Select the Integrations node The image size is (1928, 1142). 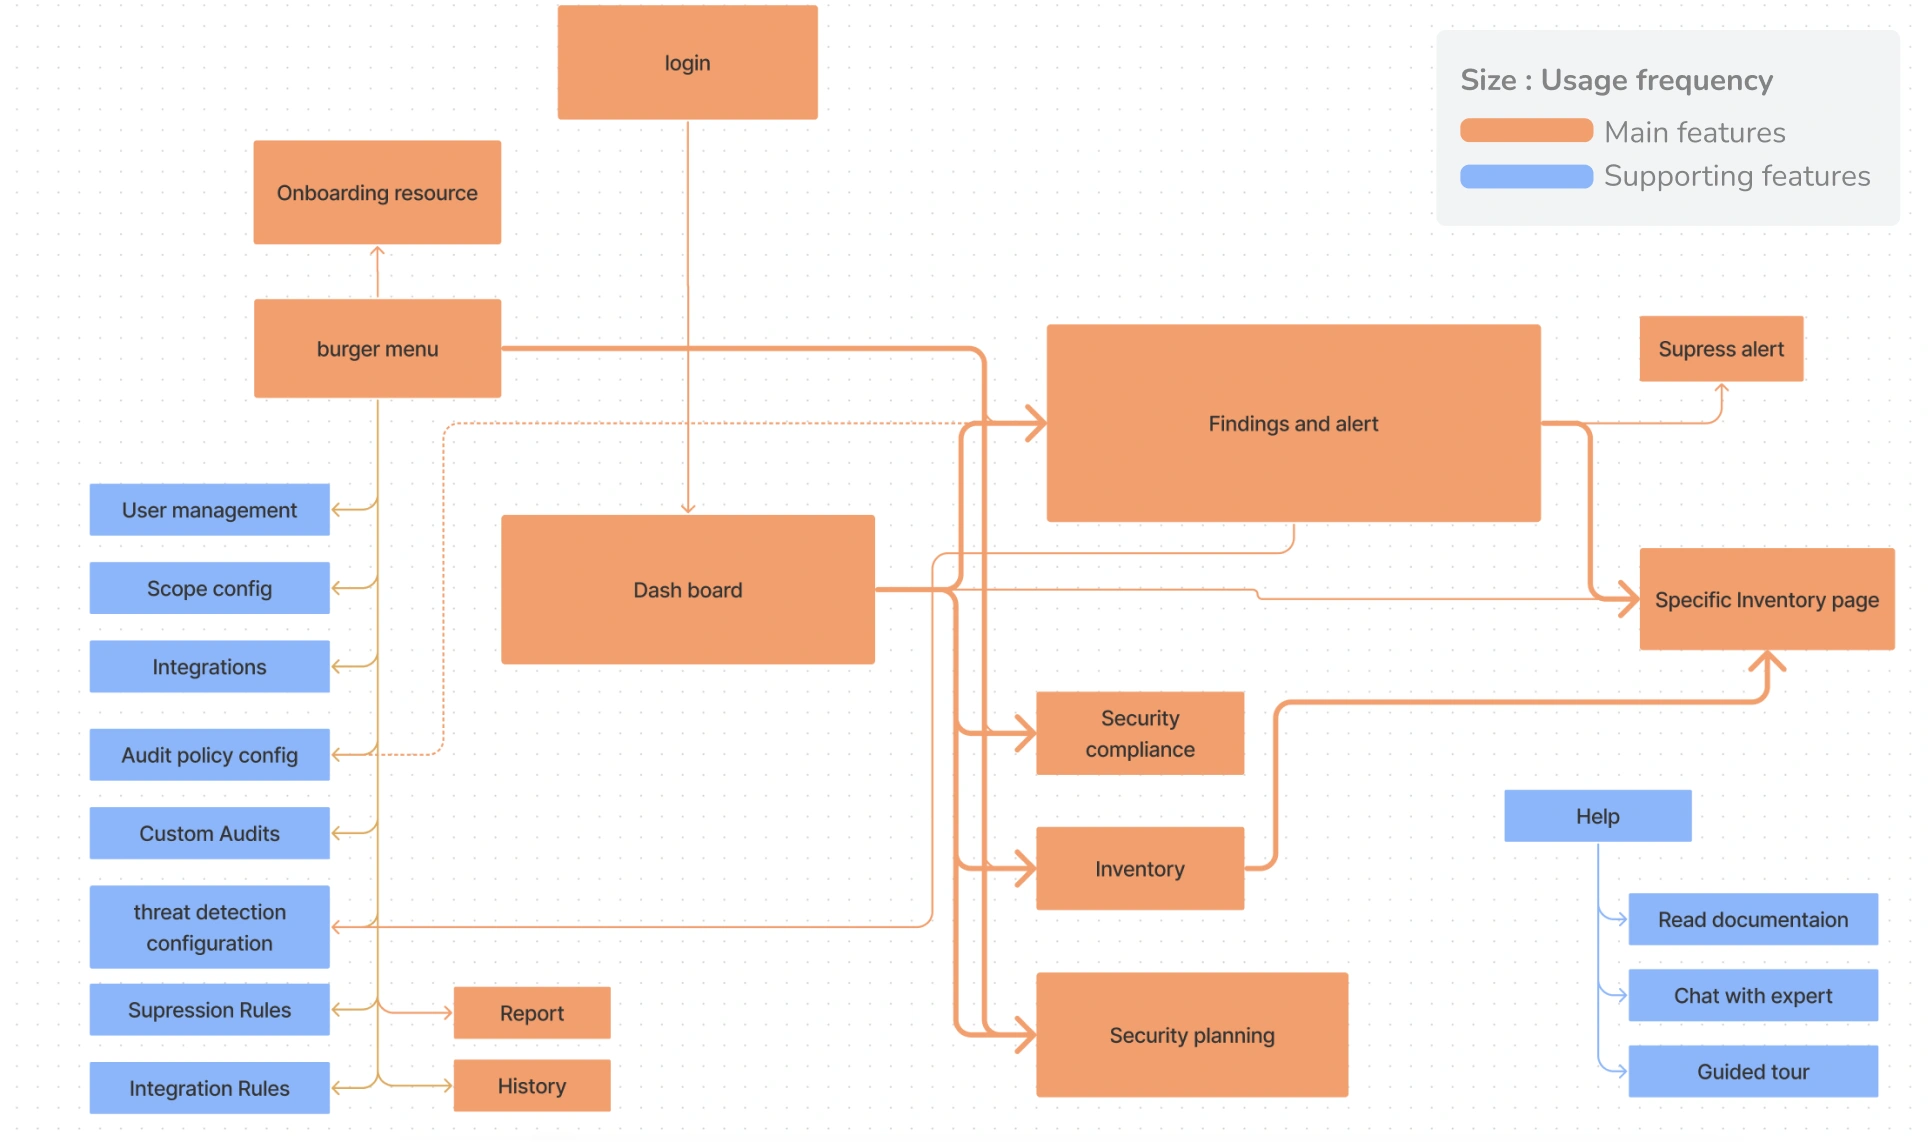point(209,666)
